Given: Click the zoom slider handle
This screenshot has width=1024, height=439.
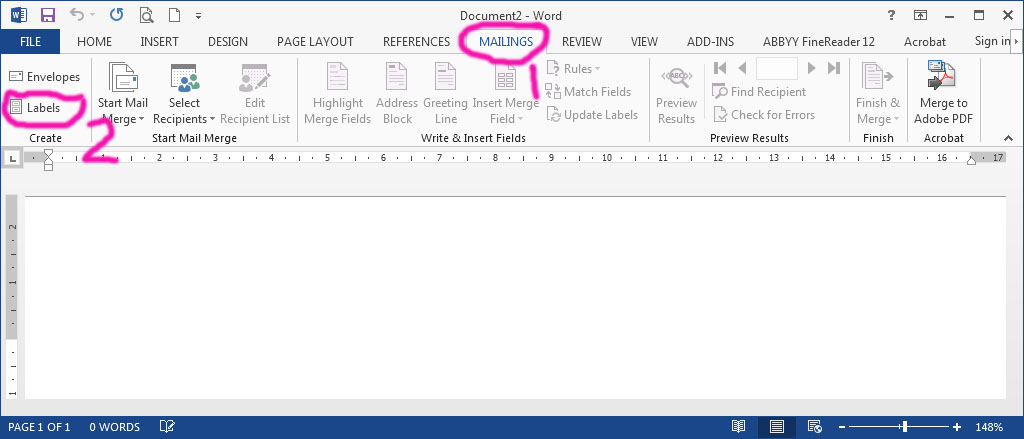Looking at the screenshot, I should [x=904, y=427].
